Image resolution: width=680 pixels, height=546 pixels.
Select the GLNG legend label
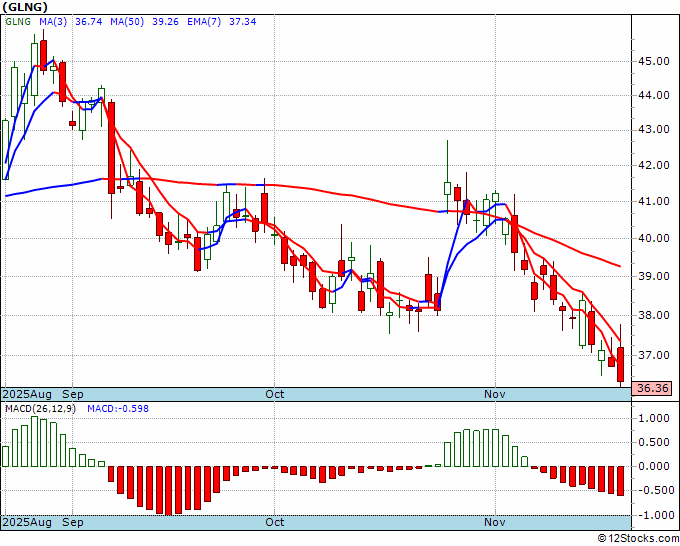coord(18,22)
